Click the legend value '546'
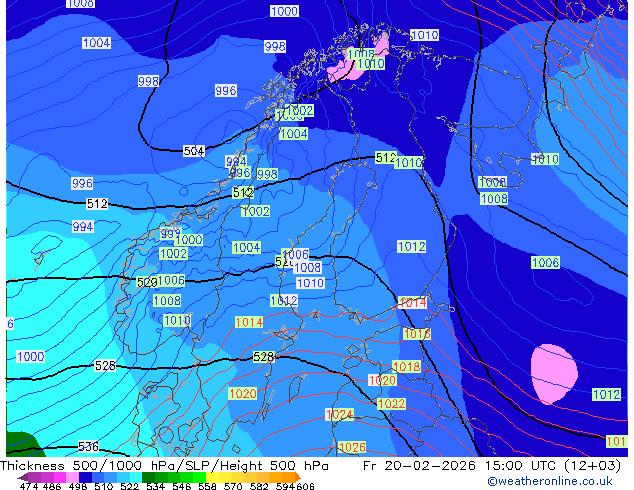This screenshot has height=490, width=634. tap(182, 486)
